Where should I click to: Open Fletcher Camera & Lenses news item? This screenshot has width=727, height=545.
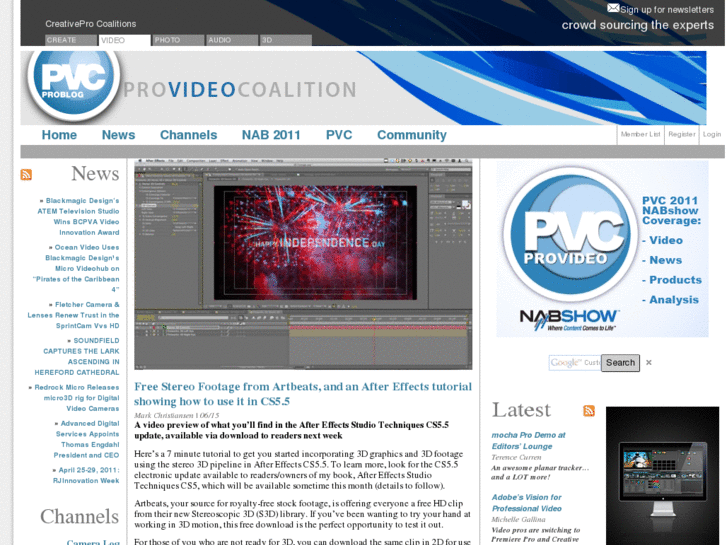(73, 315)
